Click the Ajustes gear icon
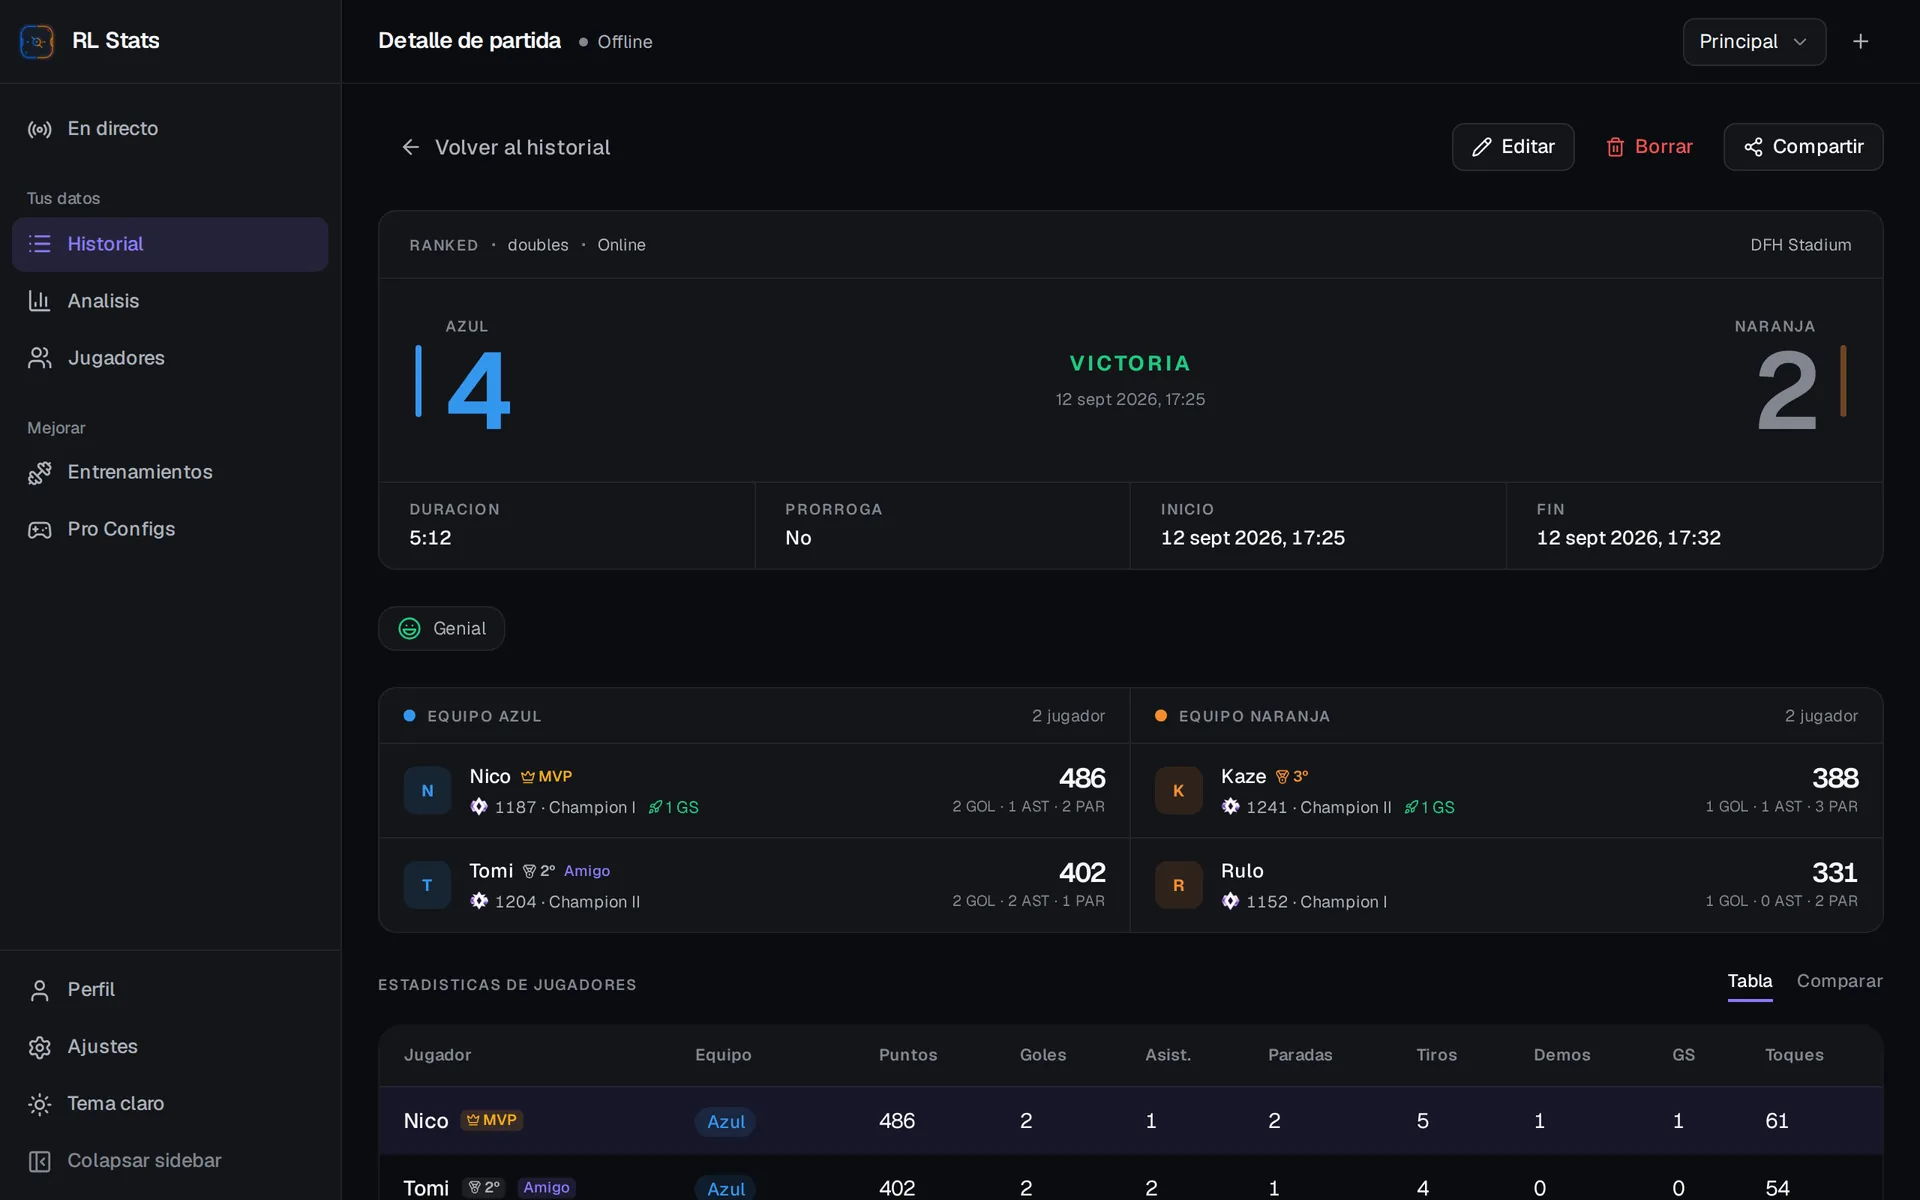Screen dimensions: 1920x1200 40,1047
